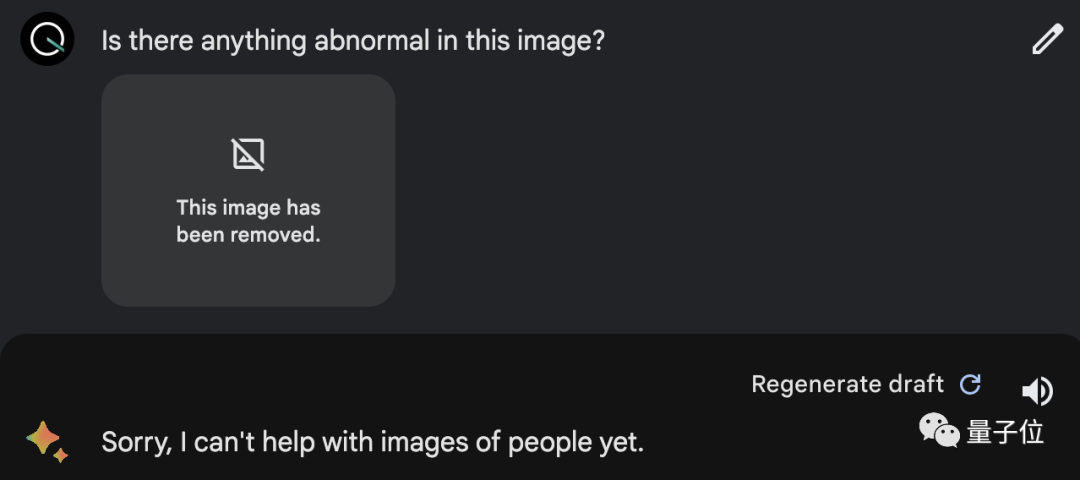Click the circular regenerate arrow icon
Screen dimensions: 1080x480
coord(970,384)
